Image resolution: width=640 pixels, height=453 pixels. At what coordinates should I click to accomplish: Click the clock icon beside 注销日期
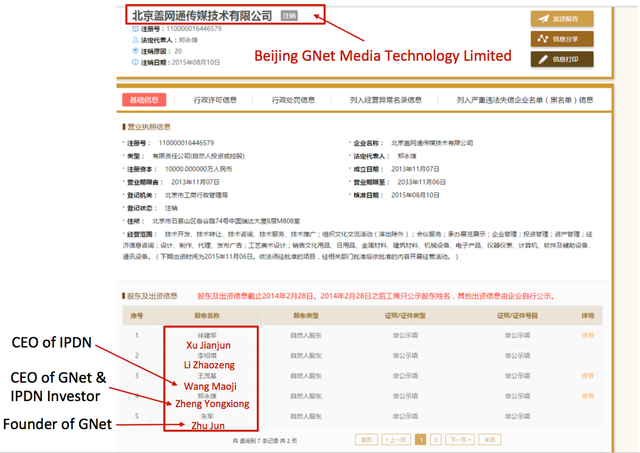[x=136, y=62]
